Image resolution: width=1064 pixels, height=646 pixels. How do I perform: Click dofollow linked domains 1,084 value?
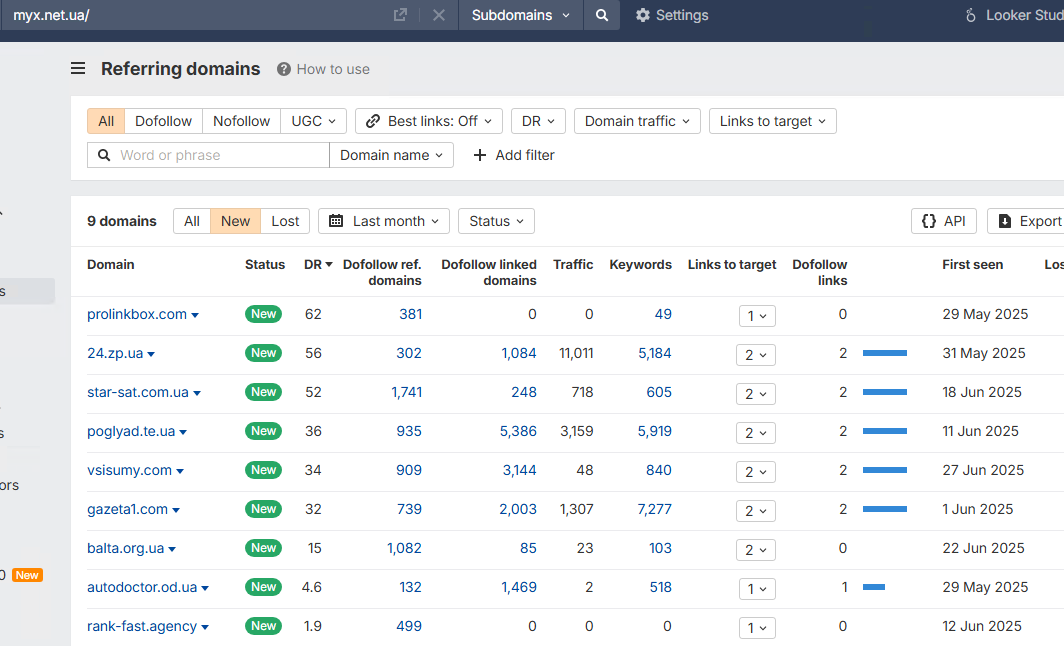519,354
